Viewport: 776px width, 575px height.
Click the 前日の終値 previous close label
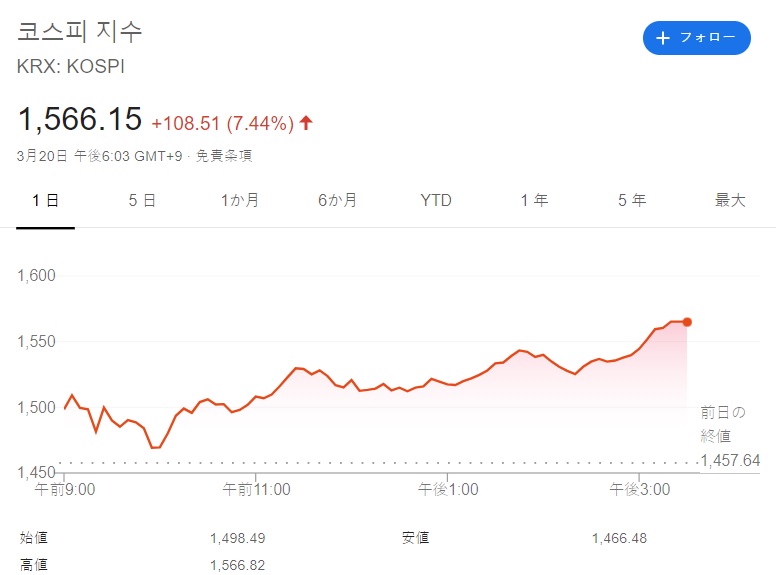tap(723, 424)
